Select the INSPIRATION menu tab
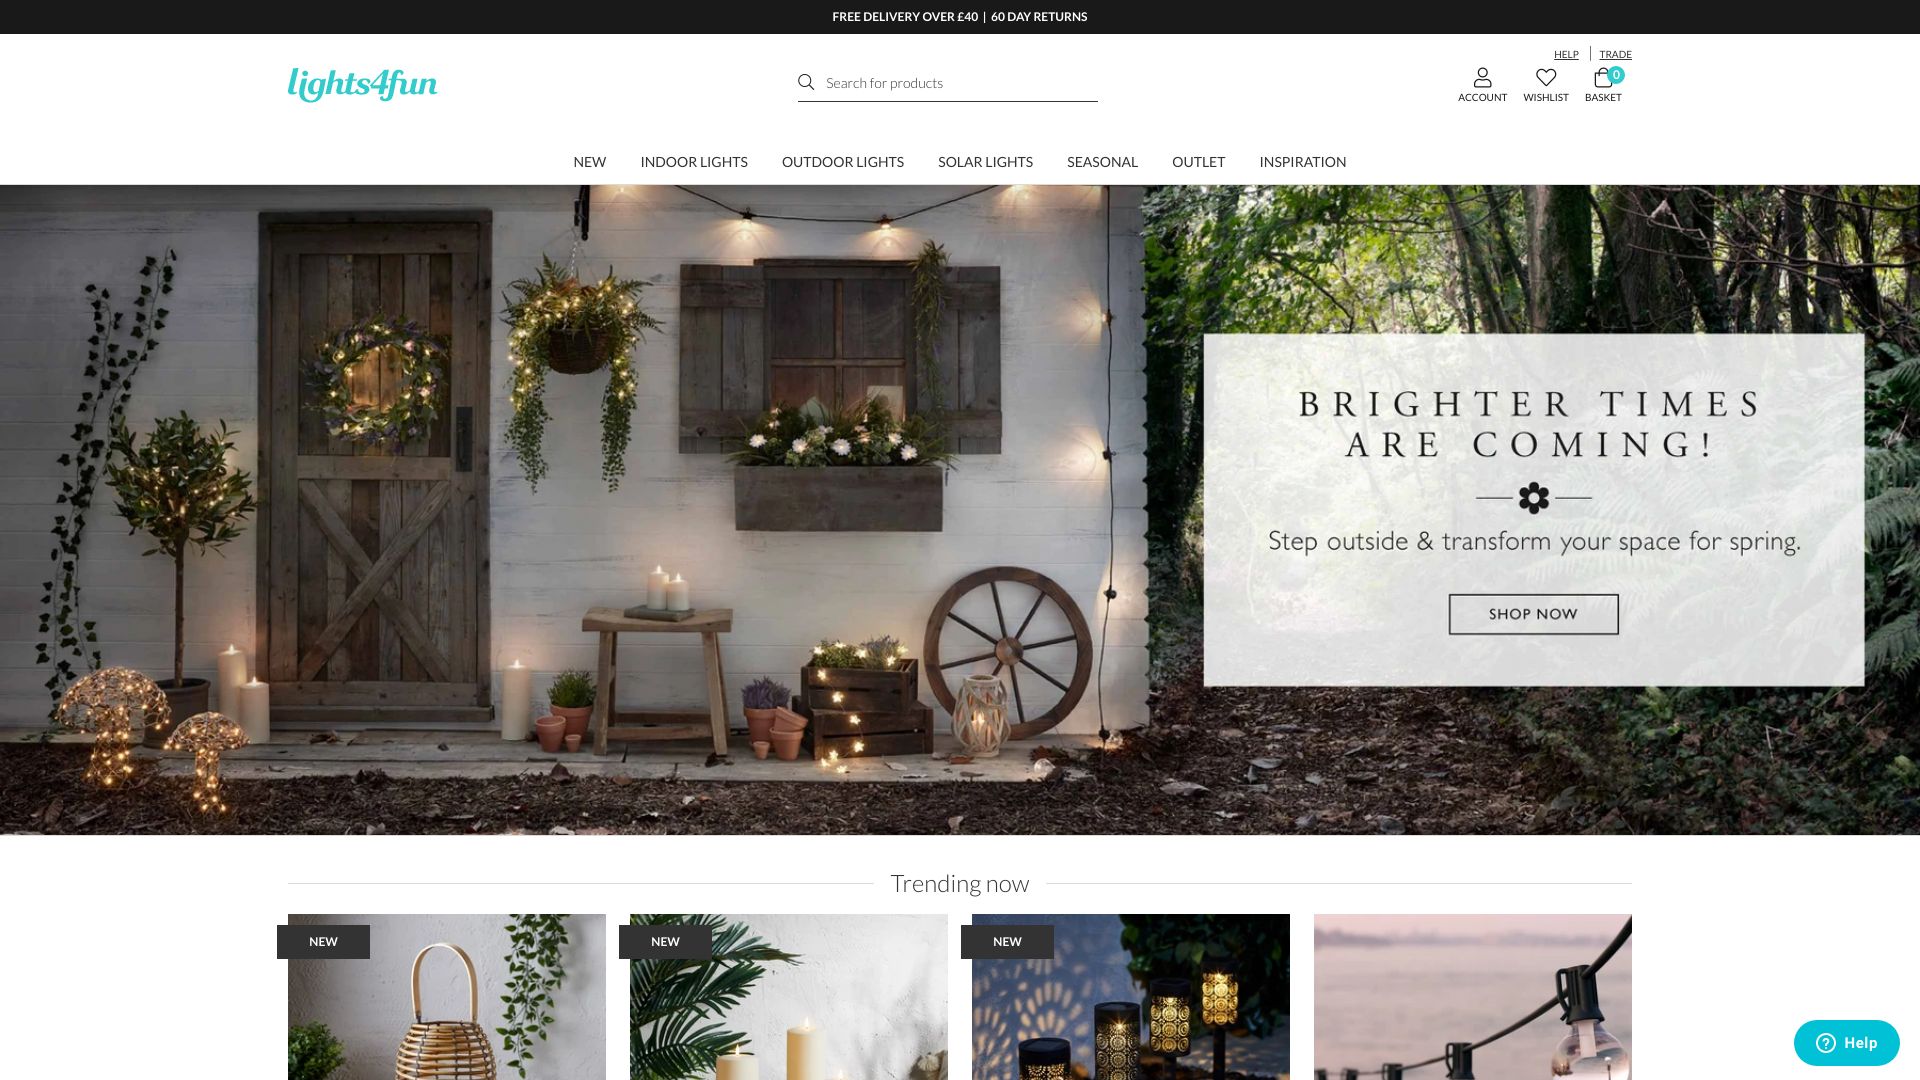The image size is (1920, 1080). pyautogui.click(x=1303, y=161)
